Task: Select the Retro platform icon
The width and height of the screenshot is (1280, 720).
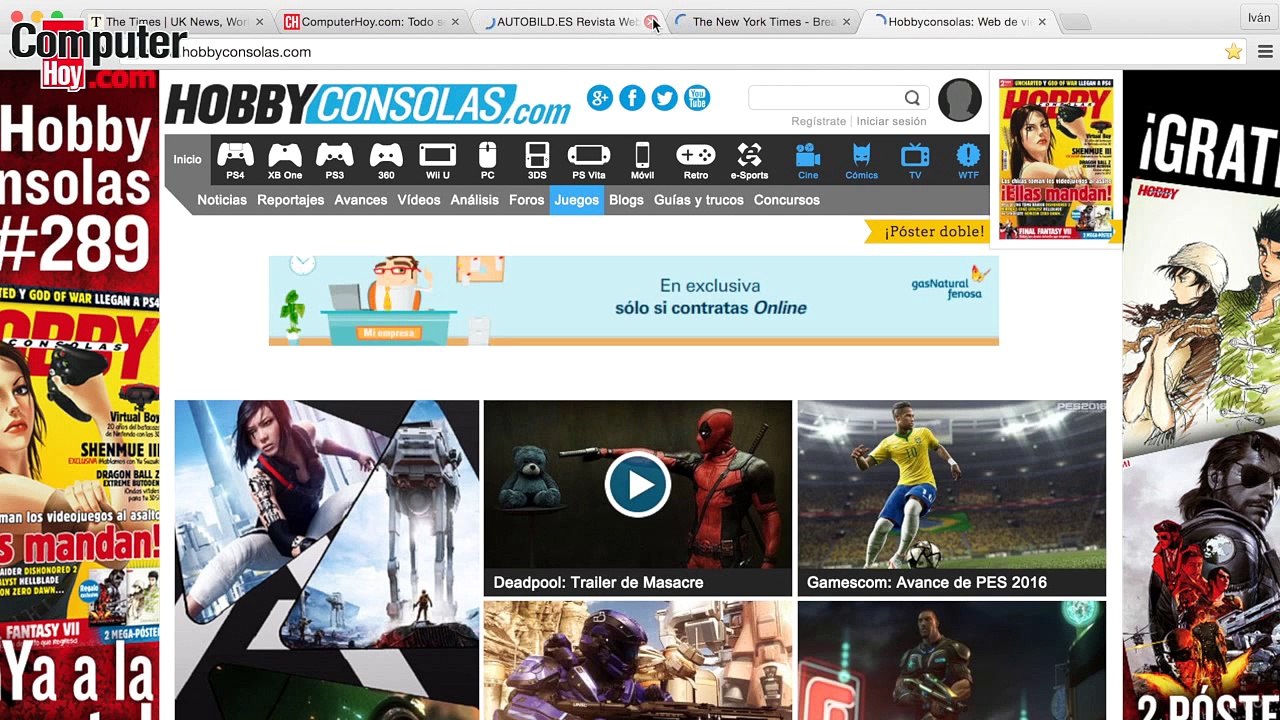Action: (x=696, y=160)
